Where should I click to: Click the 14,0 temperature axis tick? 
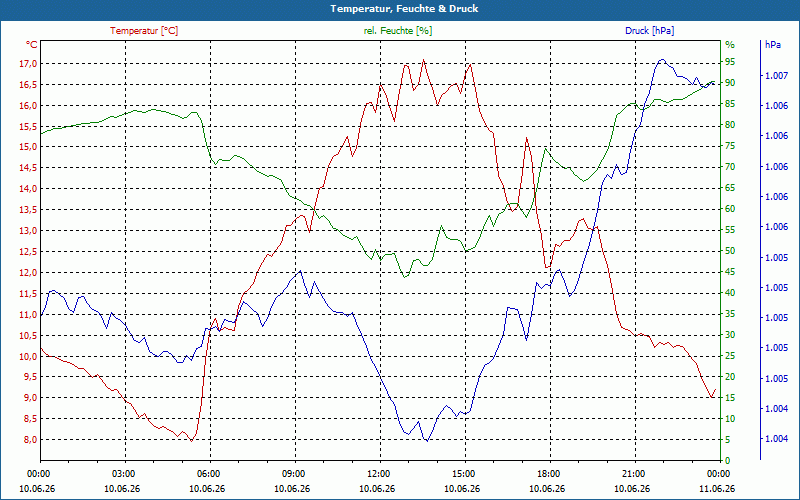pyautogui.click(x=29, y=189)
